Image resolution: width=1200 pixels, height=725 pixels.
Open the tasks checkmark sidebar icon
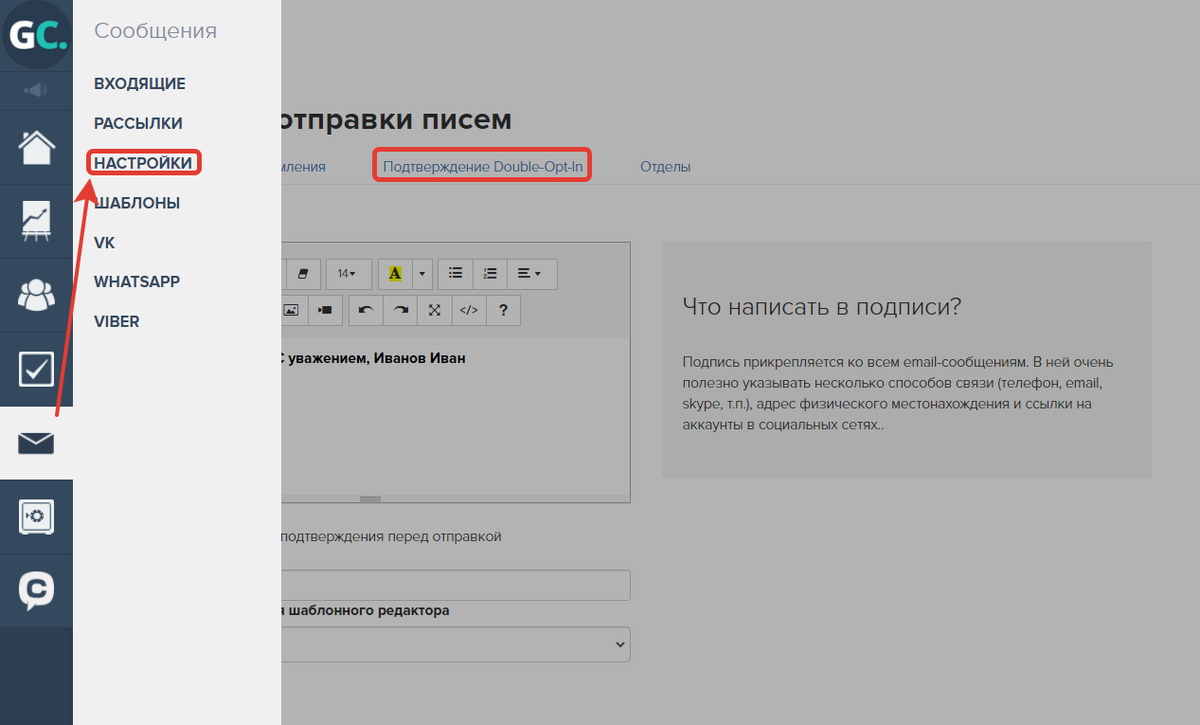[x=36, y=369]
